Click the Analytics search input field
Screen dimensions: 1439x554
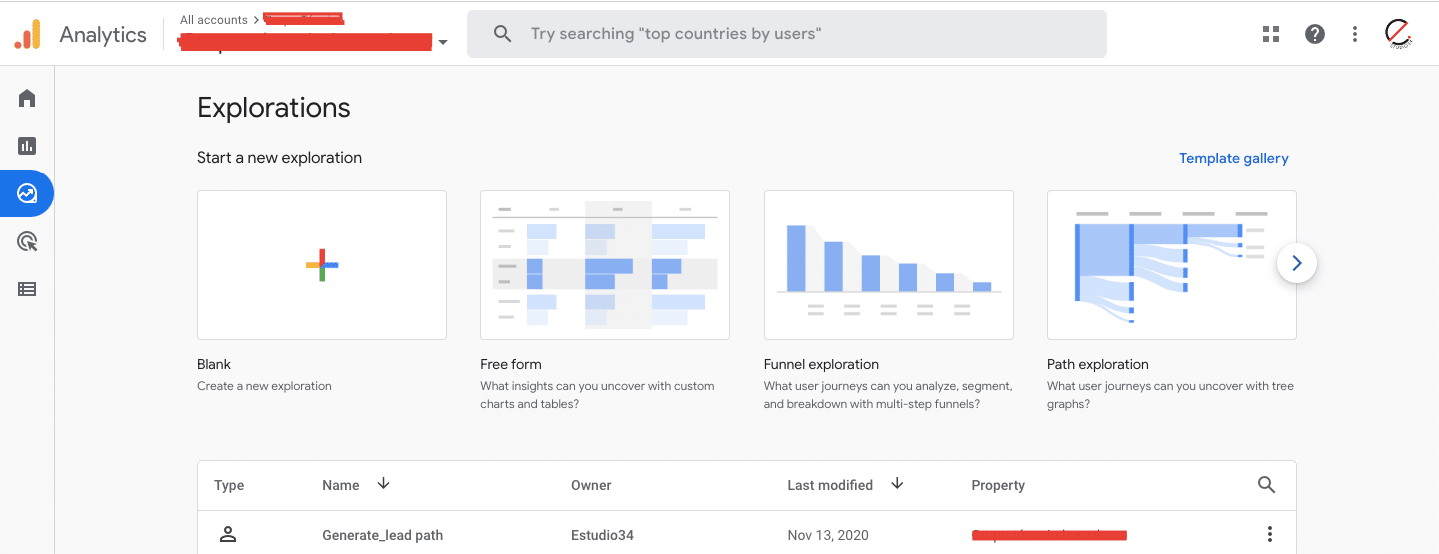pos(800,34)
